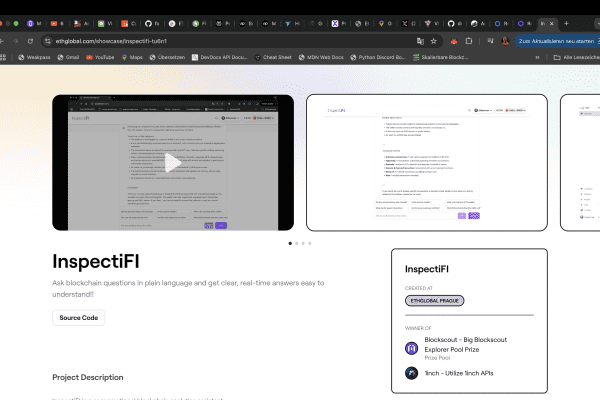Viewport: 600px width, 400px height.
Task: Open the DevDocs API Docu bookmark
Action: pos(220,57)
